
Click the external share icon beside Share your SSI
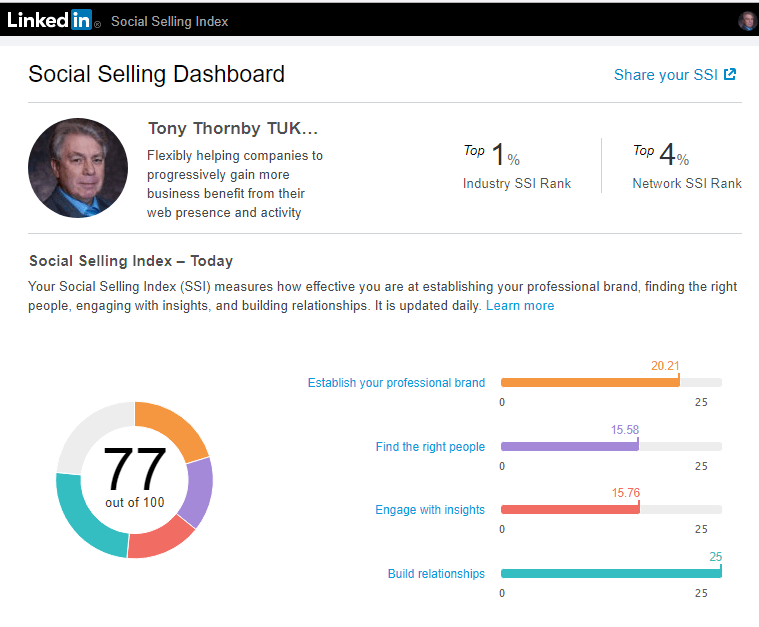tap(730, 74)
